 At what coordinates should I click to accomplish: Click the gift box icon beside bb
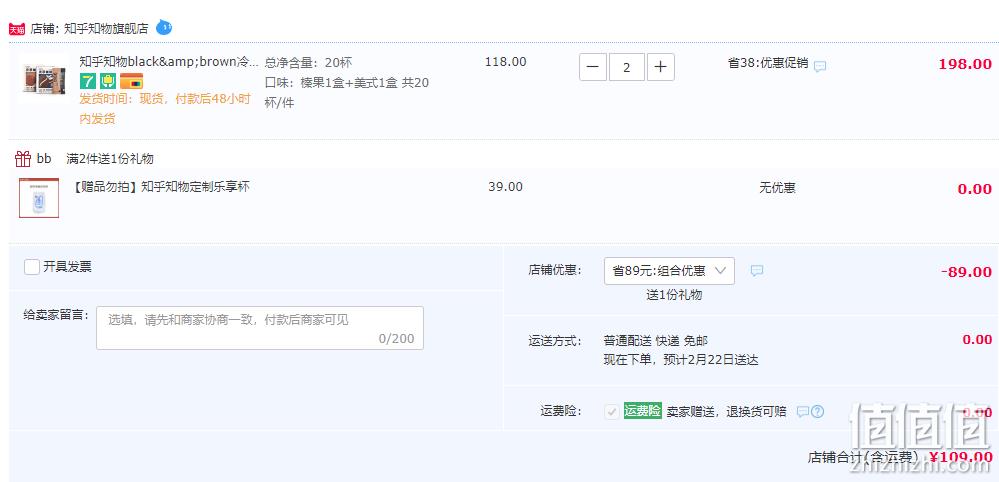23,159
